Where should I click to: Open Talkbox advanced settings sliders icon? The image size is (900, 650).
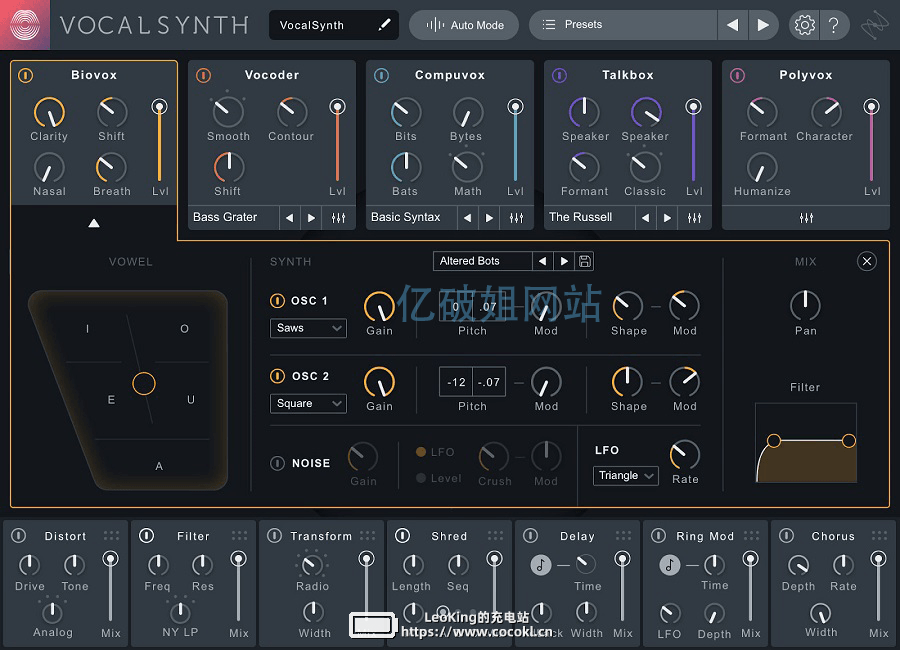pyautogui.click(x=694, y=218)
